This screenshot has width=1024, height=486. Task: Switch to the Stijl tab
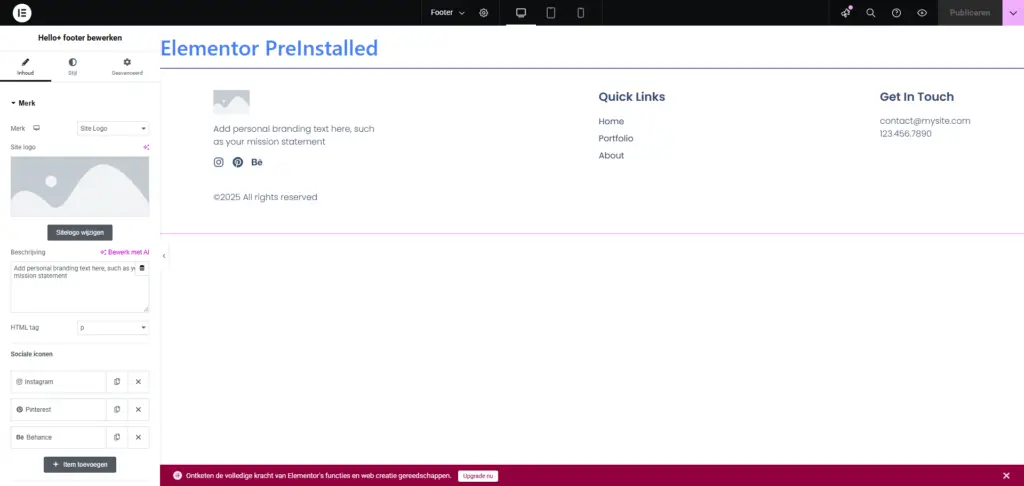[x=72, y=67]
